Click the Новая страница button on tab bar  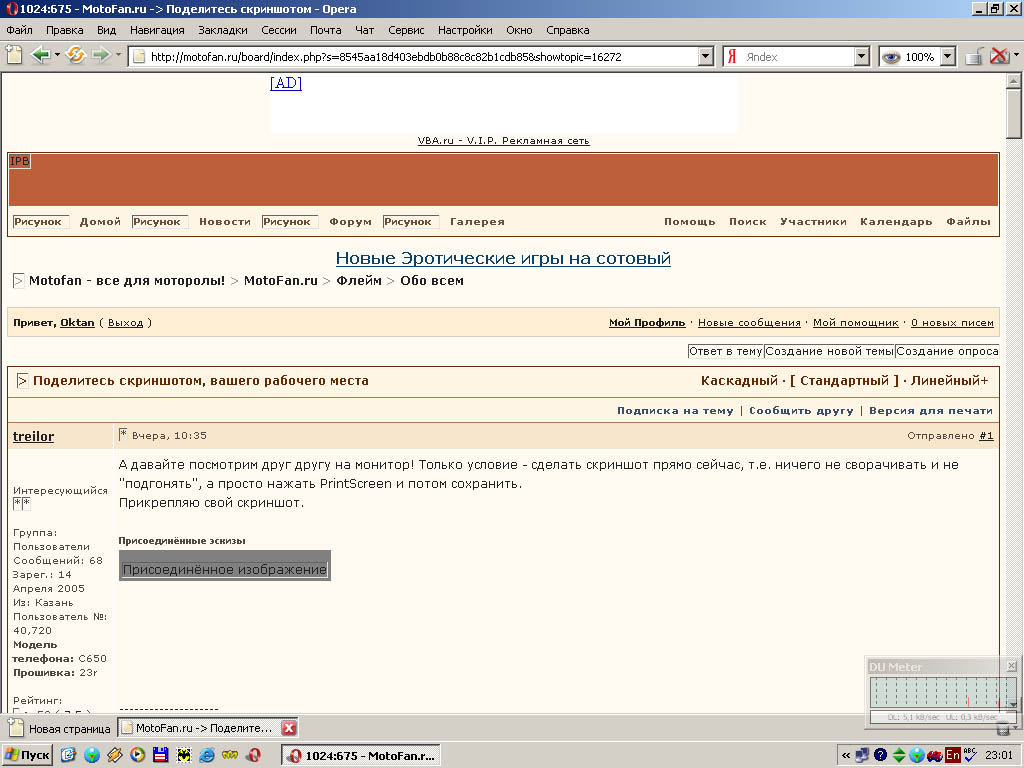[60, 728]
